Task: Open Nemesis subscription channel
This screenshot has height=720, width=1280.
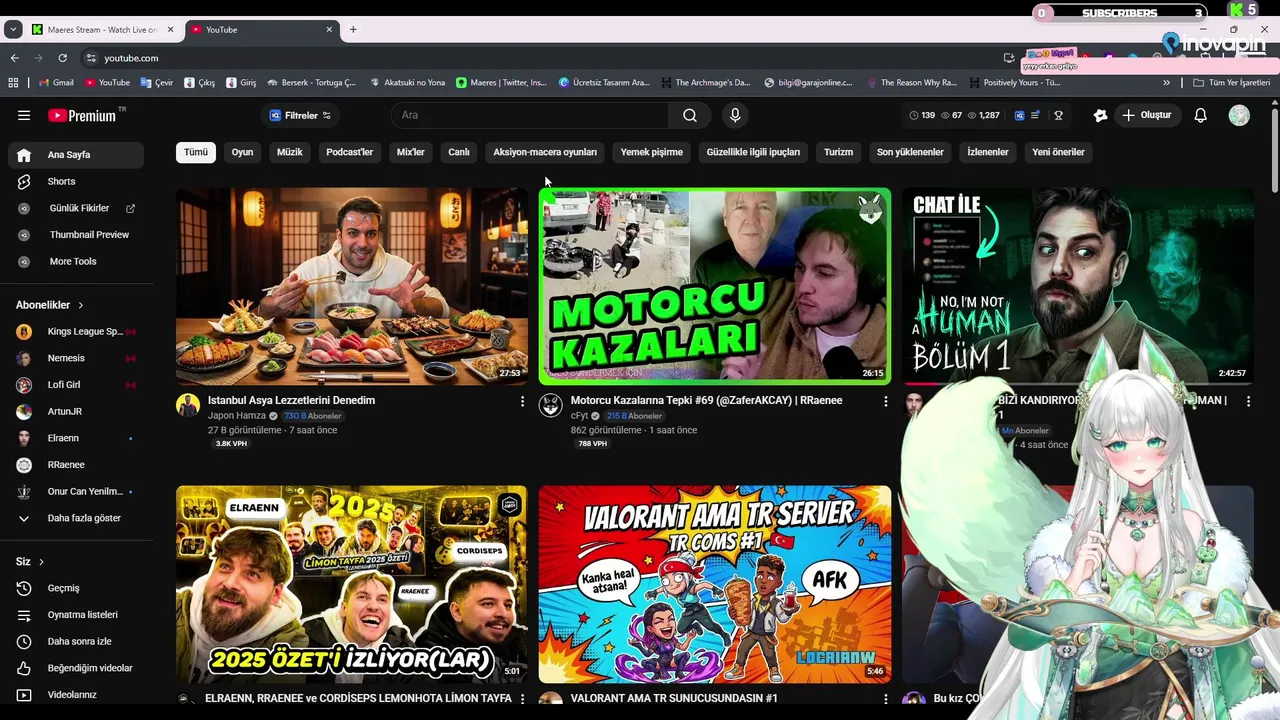Action: coord(76,358)
